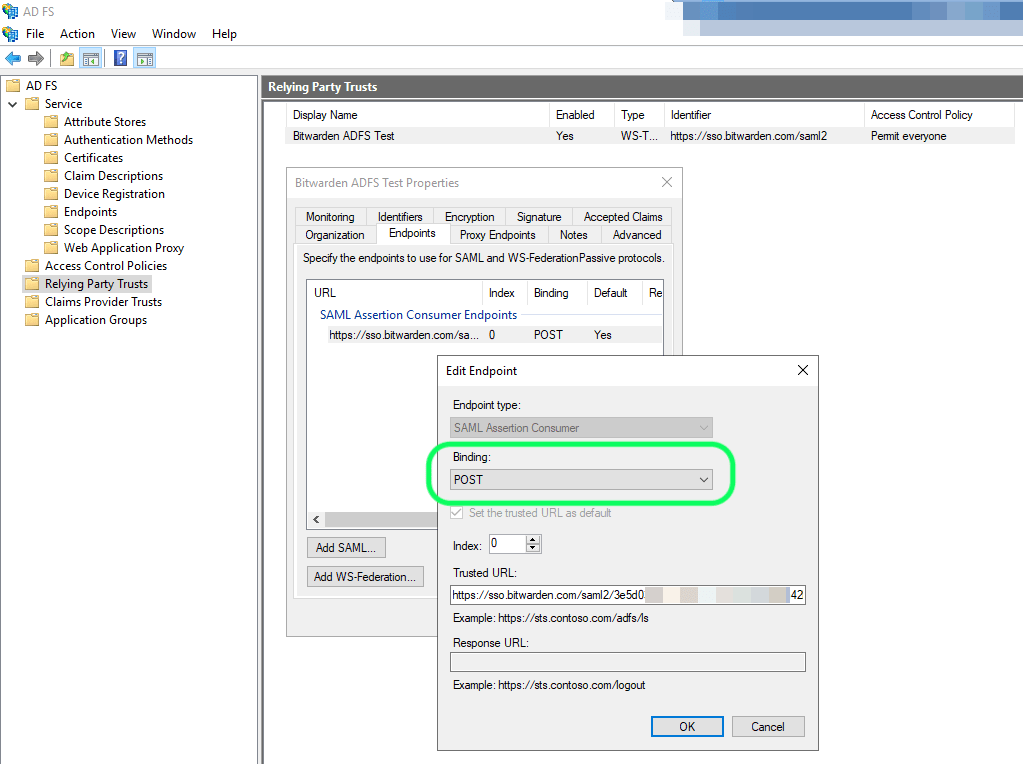The image size is (1023, 764).
Task: Toggle the Show/Hide Console Tree icon
Action: click(91, 57)
